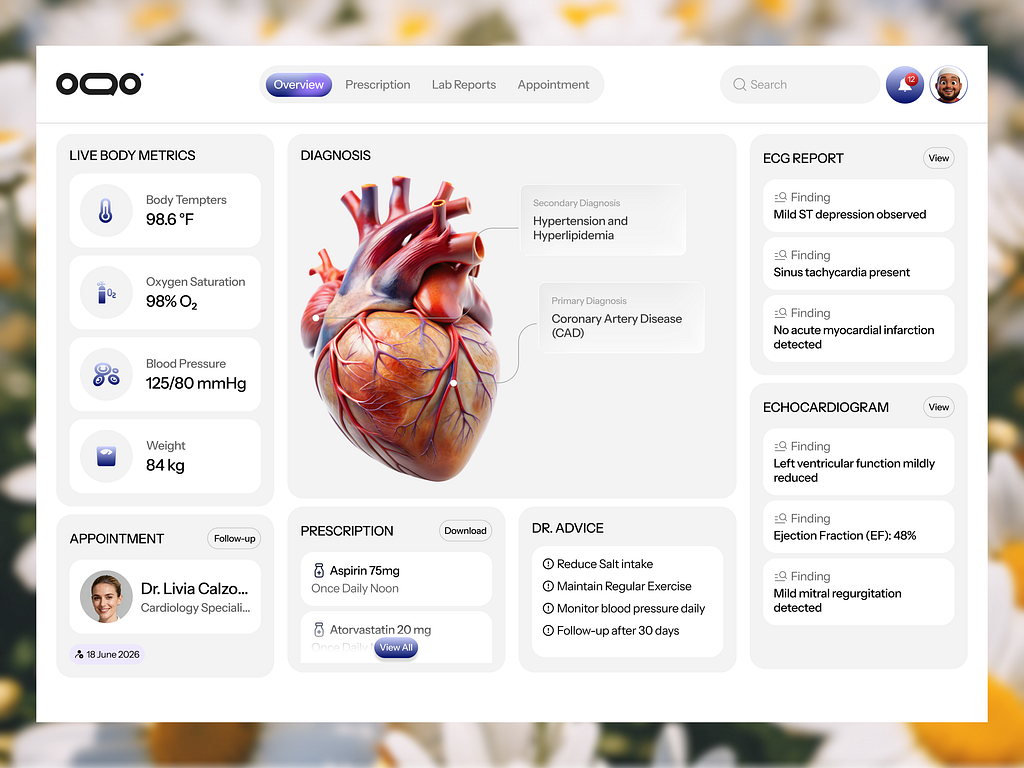This screenshot has width=1024, height=768.
Task: Click View on the ECG Report panel
Action: pos(938,158)
